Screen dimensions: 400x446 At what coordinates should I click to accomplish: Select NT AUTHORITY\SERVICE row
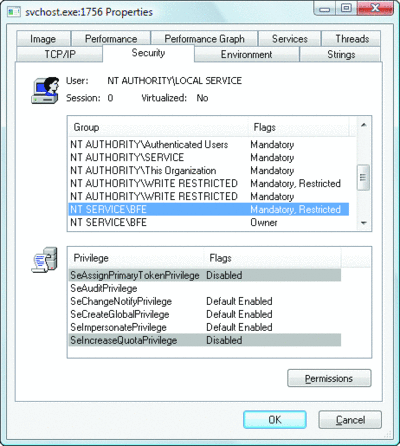(x=209, y=157)
